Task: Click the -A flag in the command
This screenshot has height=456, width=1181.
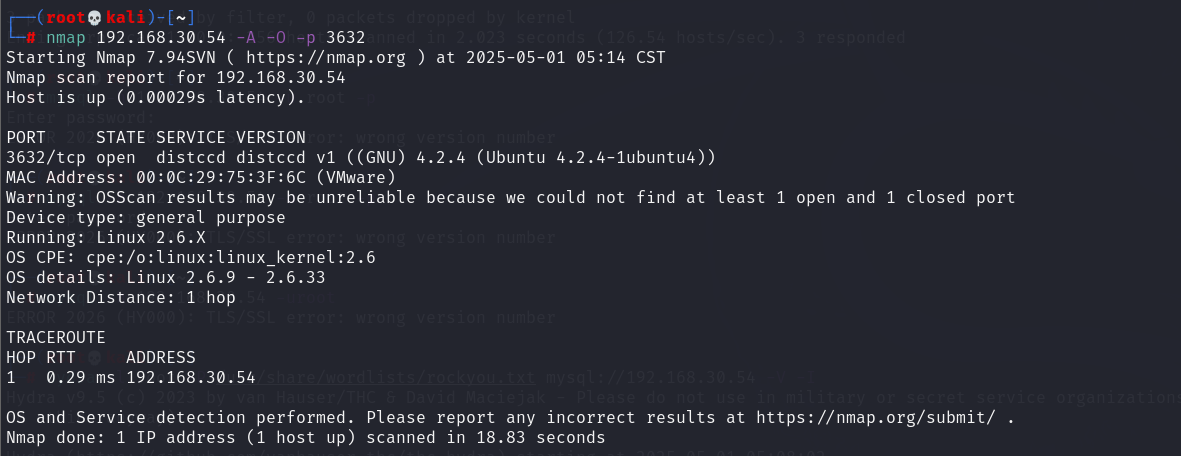Action: (246, 38)
